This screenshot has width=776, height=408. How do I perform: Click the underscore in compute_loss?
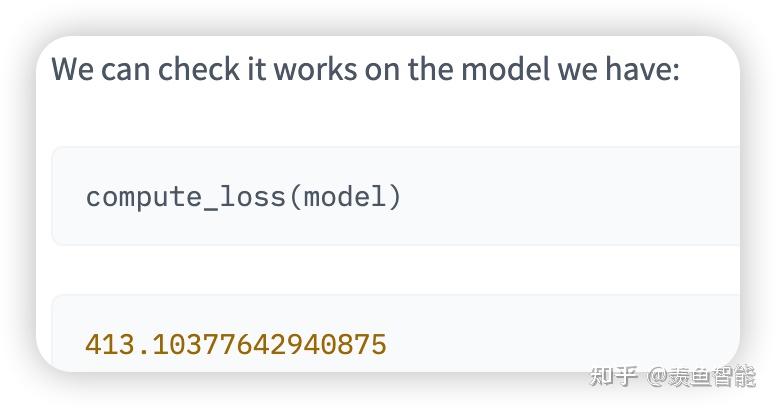(x=210, y=208)
